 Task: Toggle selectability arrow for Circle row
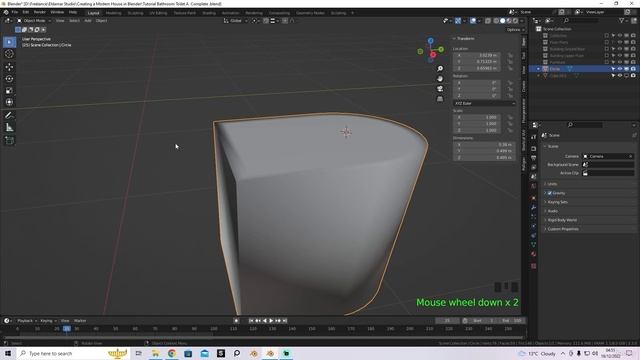613,69
